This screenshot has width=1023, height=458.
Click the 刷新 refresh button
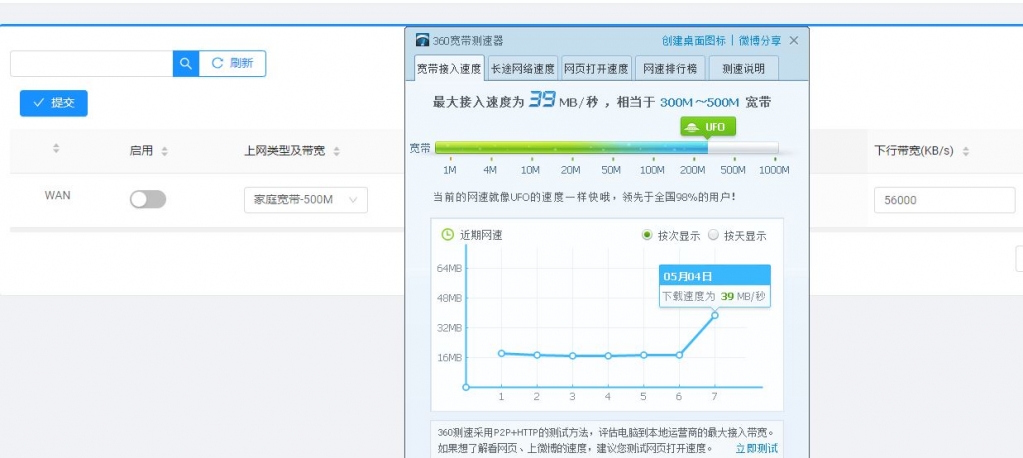pos(232,63)
